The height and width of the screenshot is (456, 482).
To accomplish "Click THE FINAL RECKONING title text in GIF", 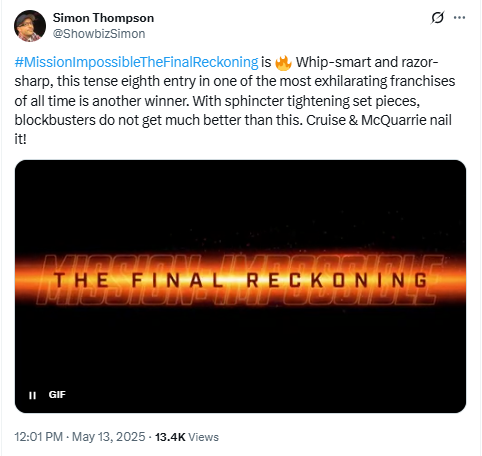I will point(240,280).
